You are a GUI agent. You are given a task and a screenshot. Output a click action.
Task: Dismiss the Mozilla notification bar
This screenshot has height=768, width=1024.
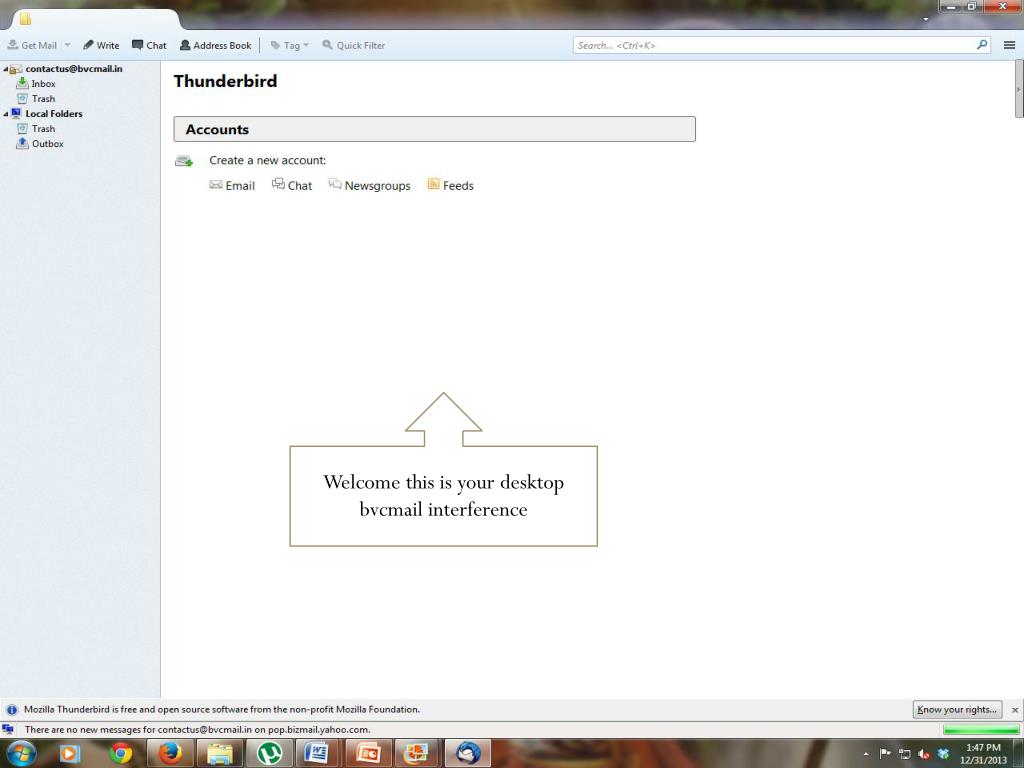click(x=1014, y=710)
